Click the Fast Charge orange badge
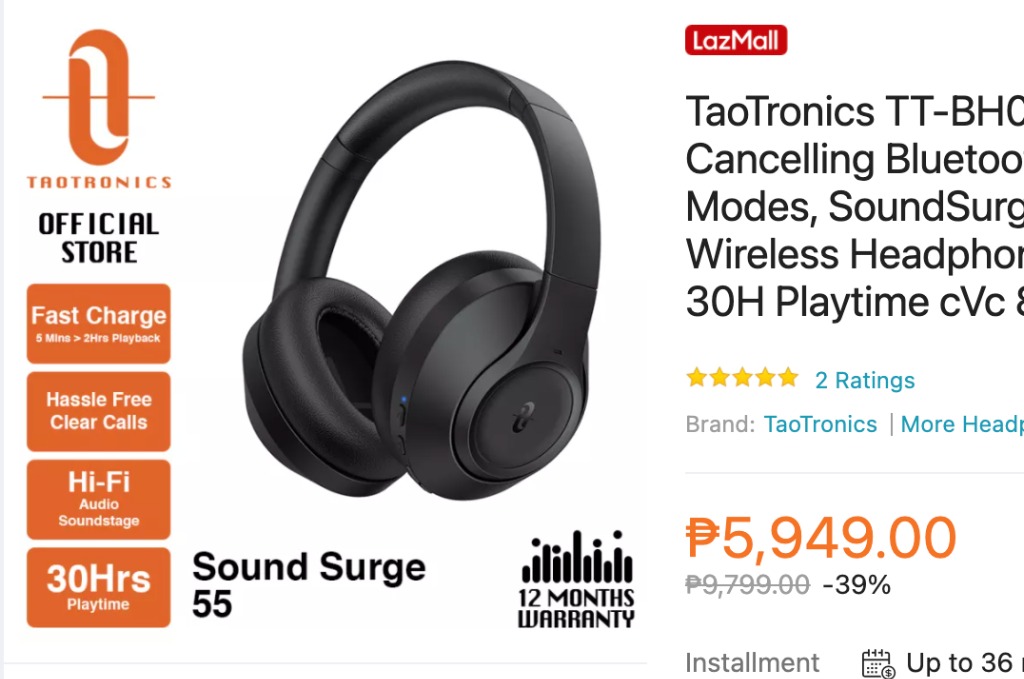 [99, 324]
